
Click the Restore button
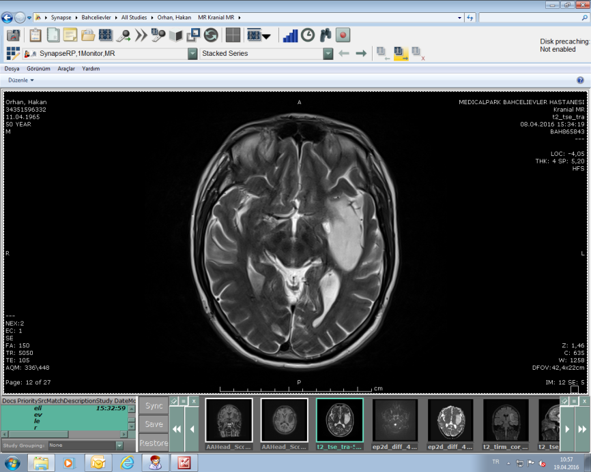coord(154,443)
